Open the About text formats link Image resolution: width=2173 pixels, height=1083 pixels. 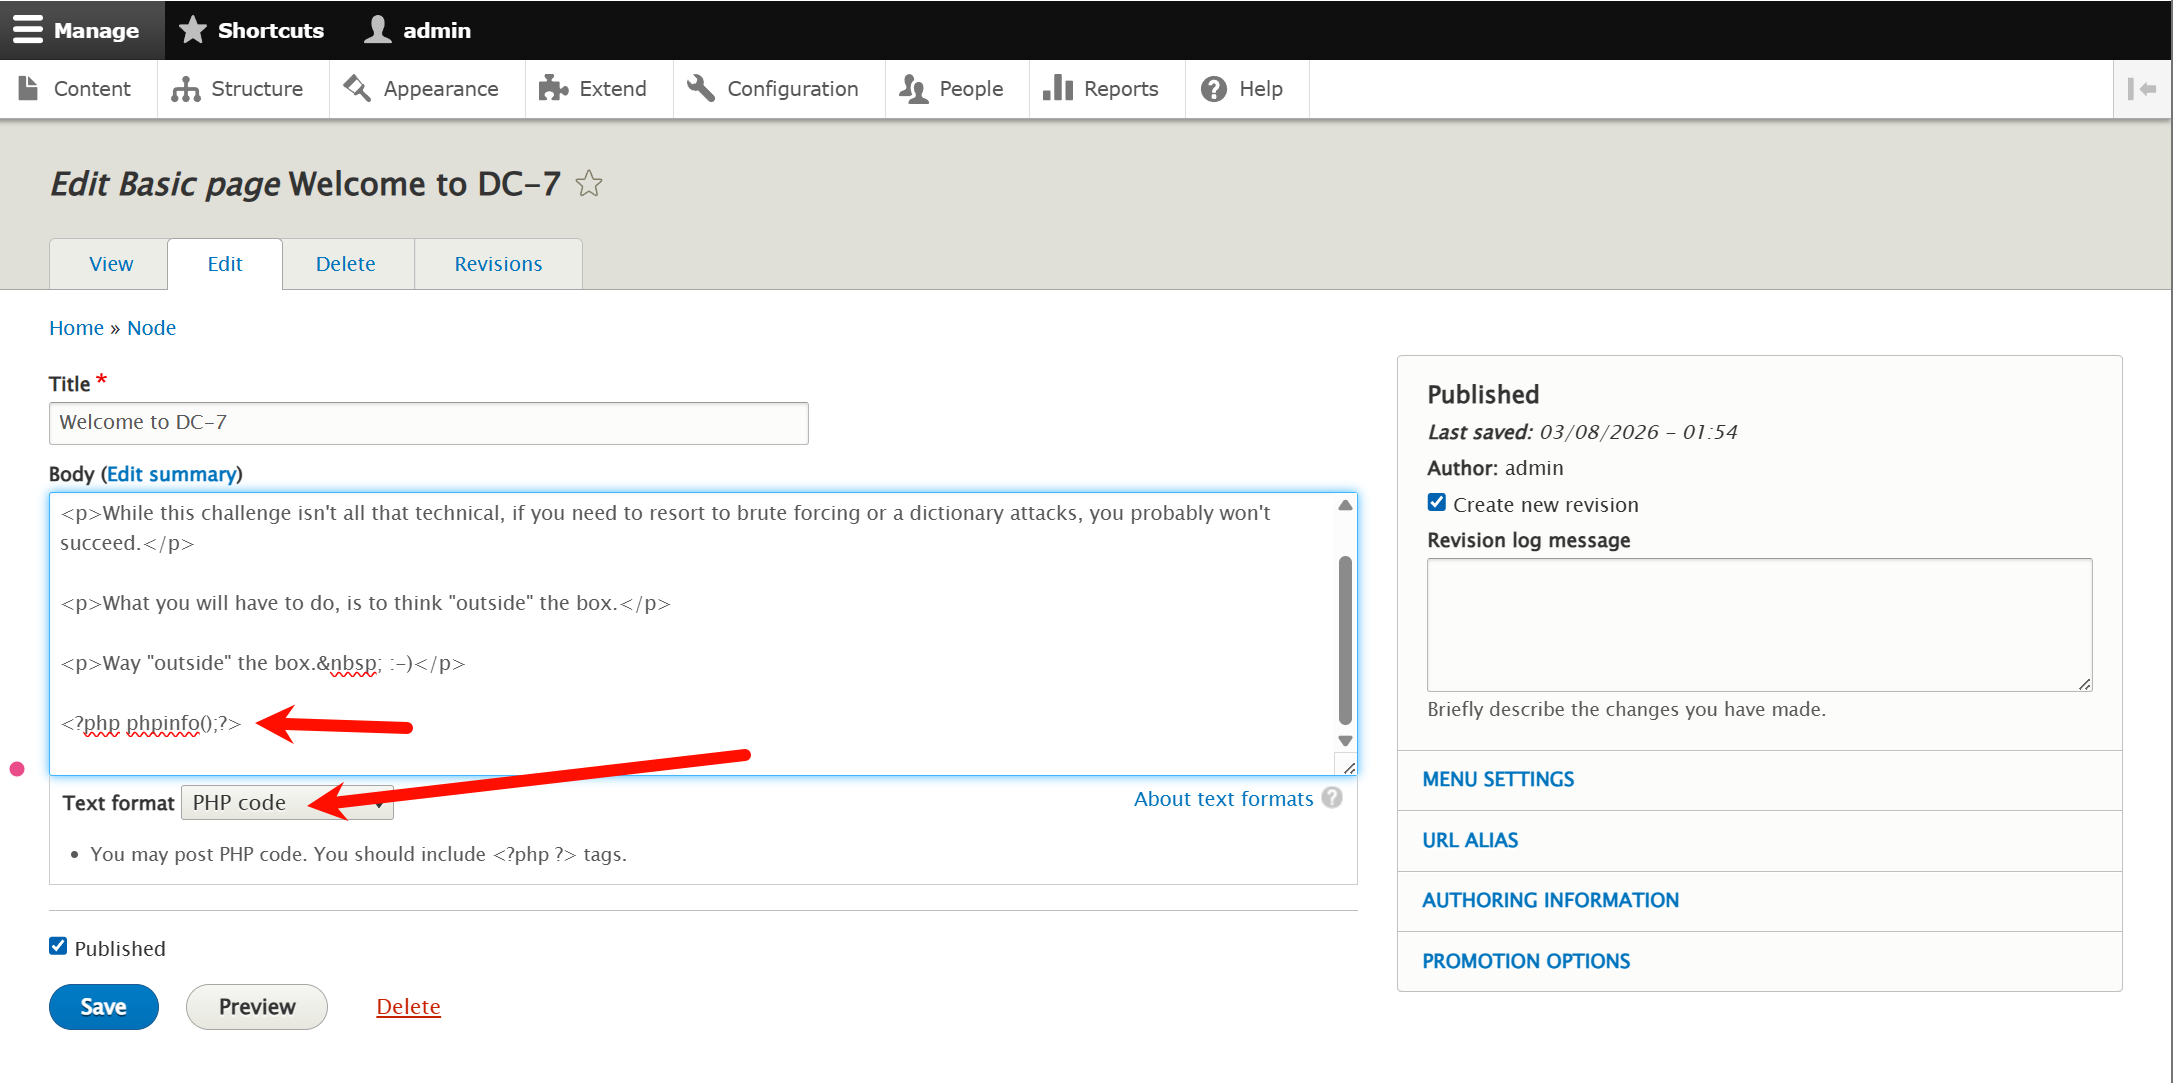coord(1223,799)
